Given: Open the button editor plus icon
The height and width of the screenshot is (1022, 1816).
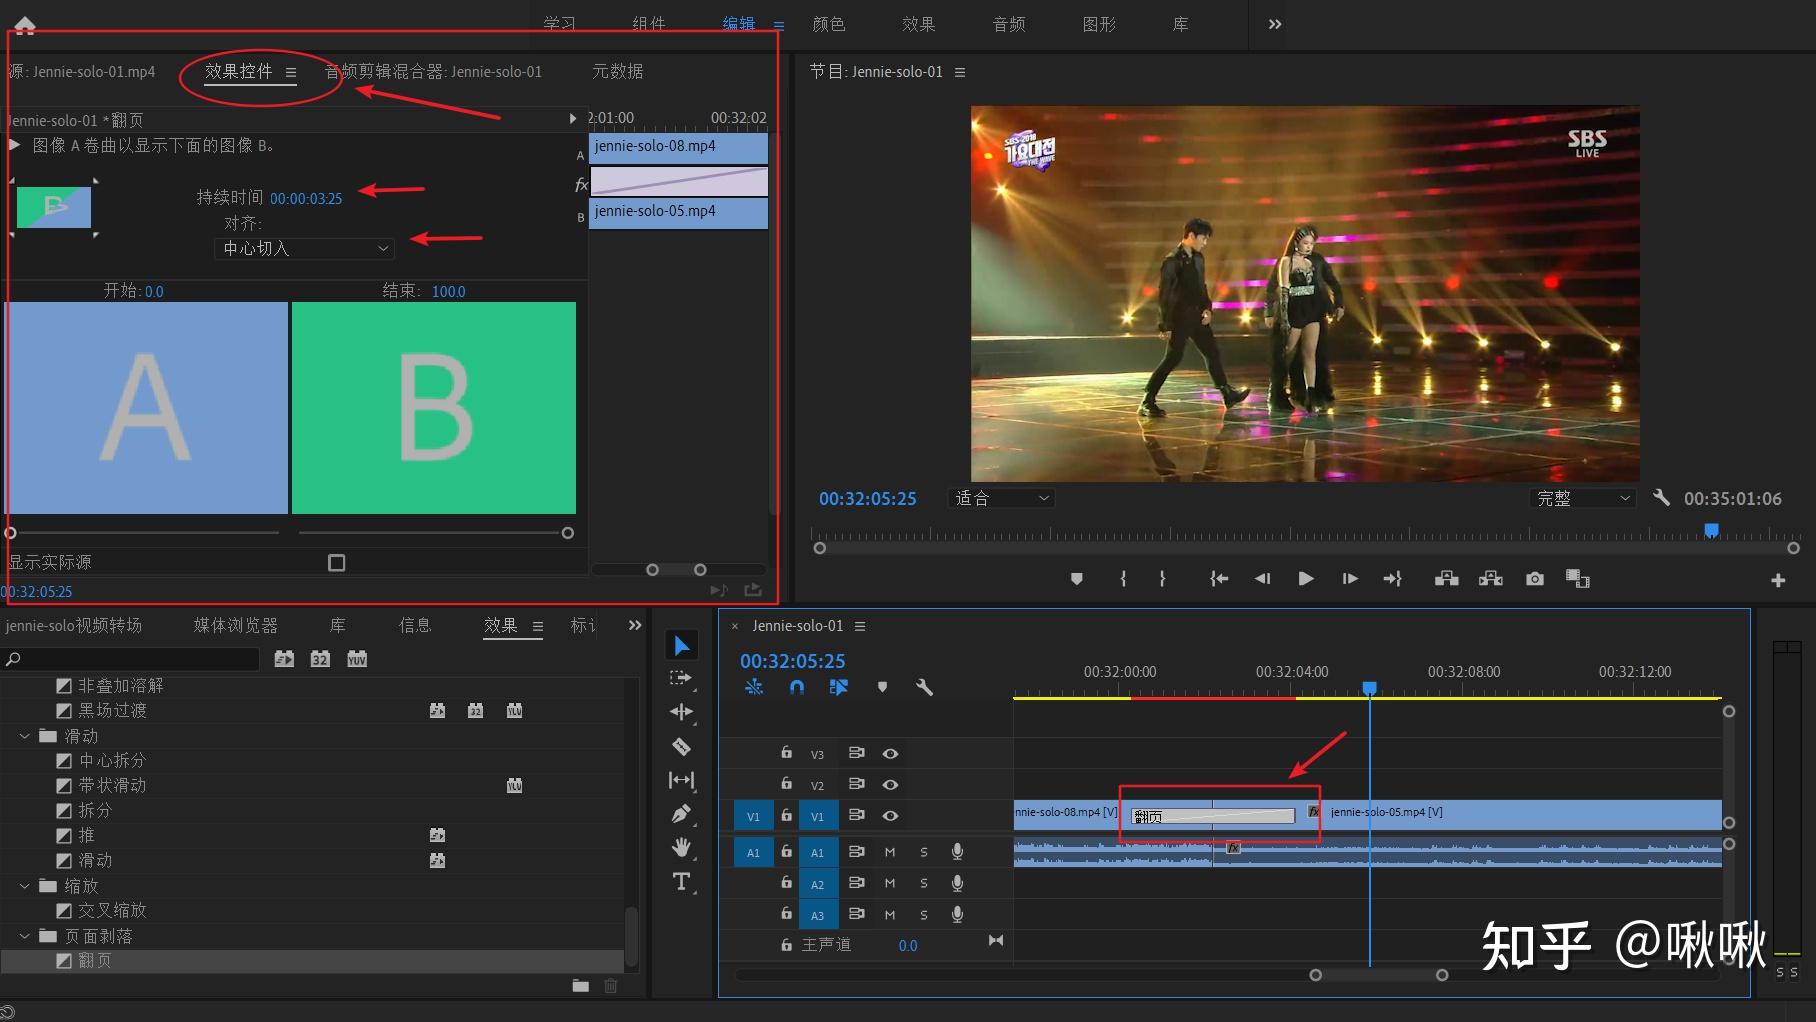Looking at the screenshot, I should [1778, 580].
